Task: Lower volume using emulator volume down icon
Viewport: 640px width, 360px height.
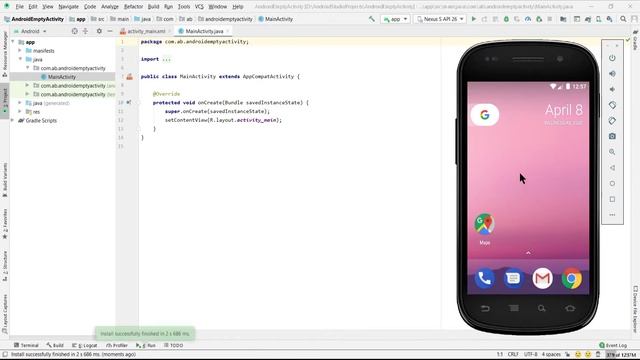Action: tap(612, 89)
